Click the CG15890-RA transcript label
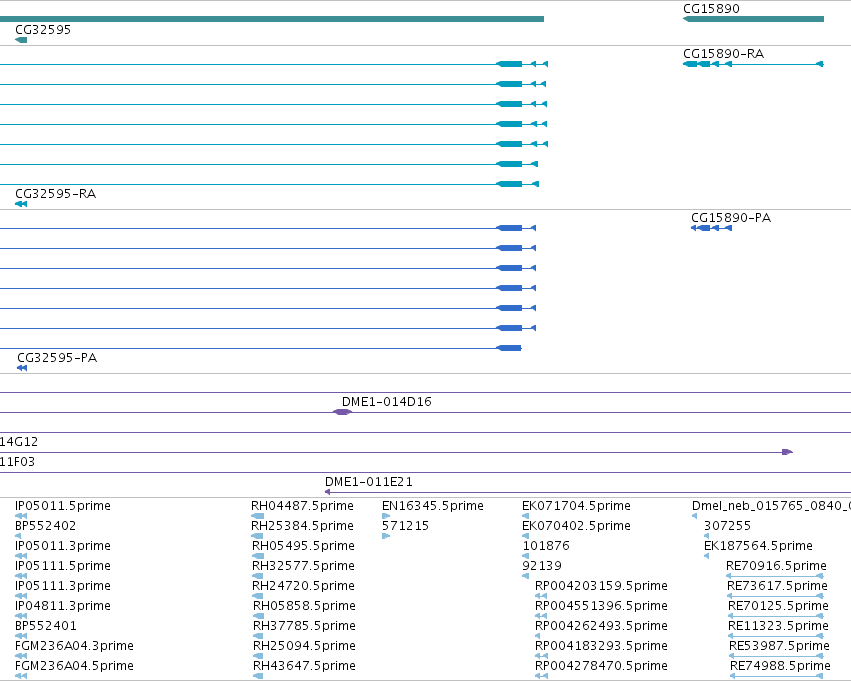 tap(723, 54)
